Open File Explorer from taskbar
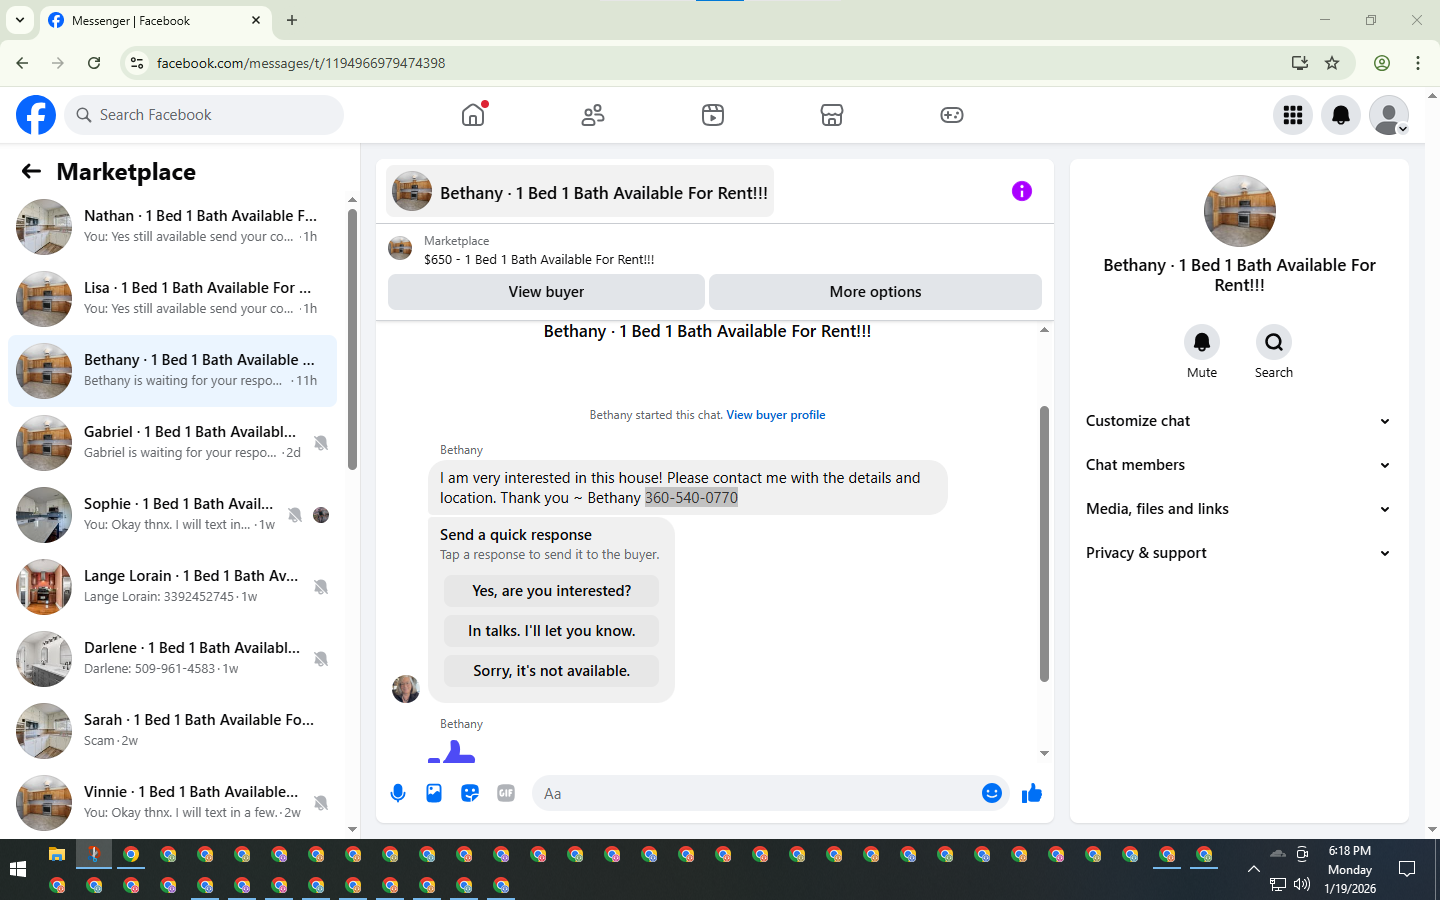 click(x=57, y=854)
